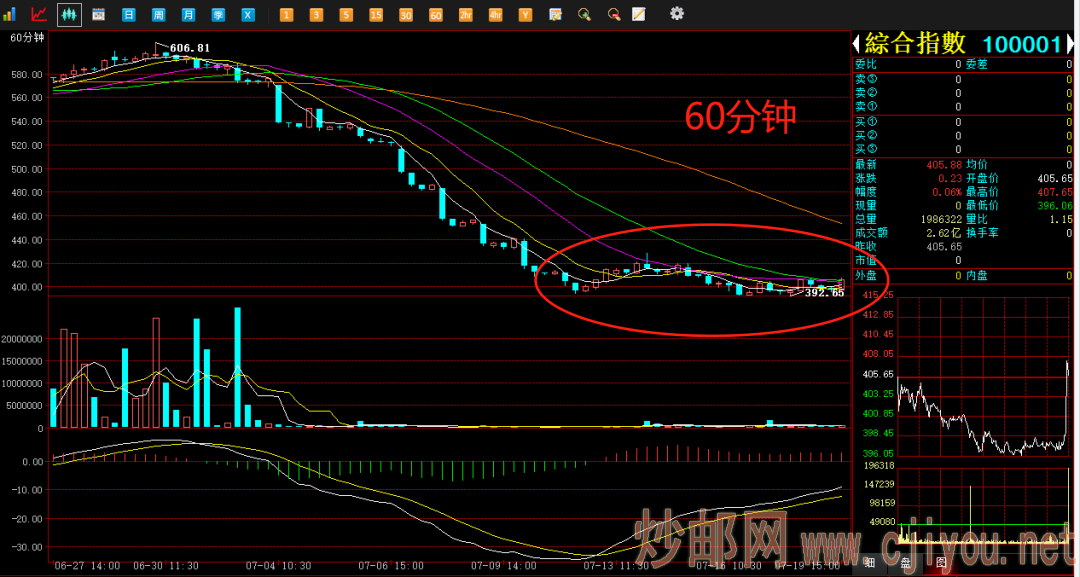Click the blue X period button

pyautogui.click(x=248, y=14)
